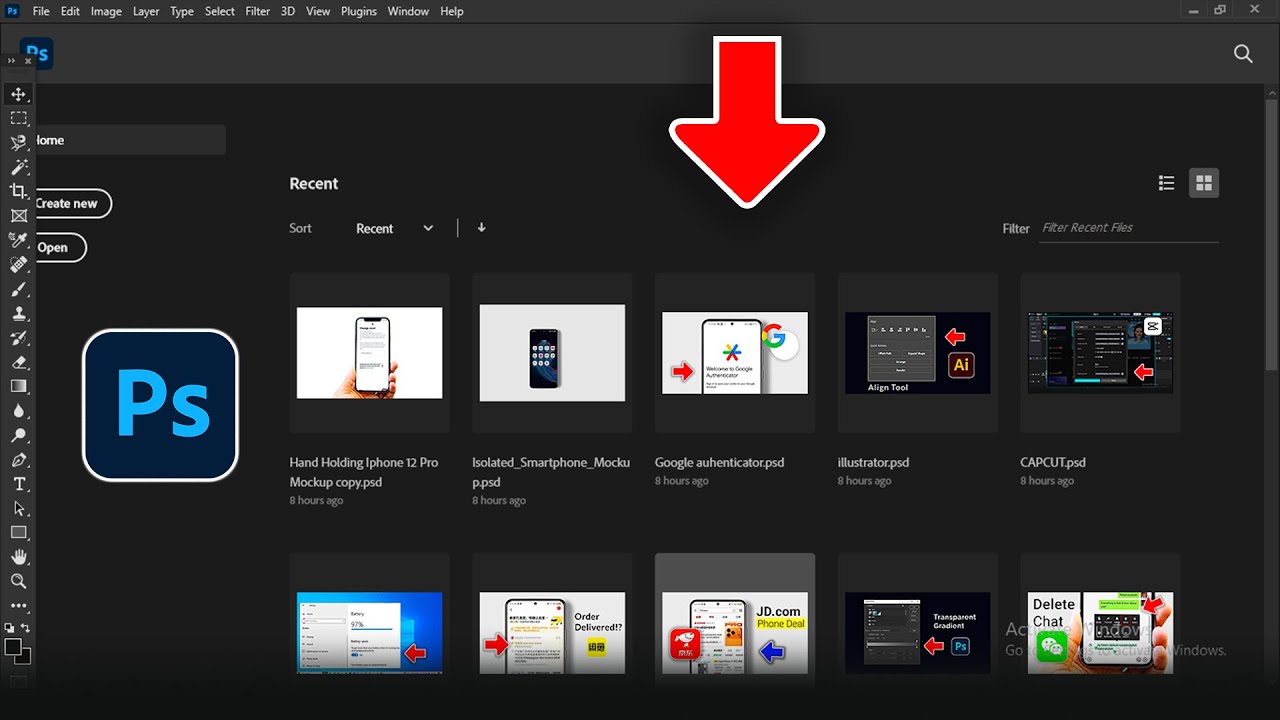
Task: Open the File menu
Action: pyautogui.click(x=41, y=11)
